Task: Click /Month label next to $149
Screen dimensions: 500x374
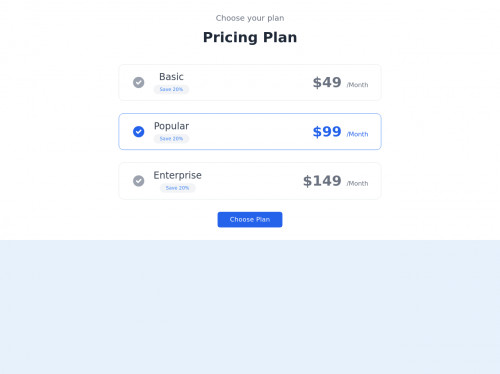Action: pyautogui.click(x=357, y=184)
